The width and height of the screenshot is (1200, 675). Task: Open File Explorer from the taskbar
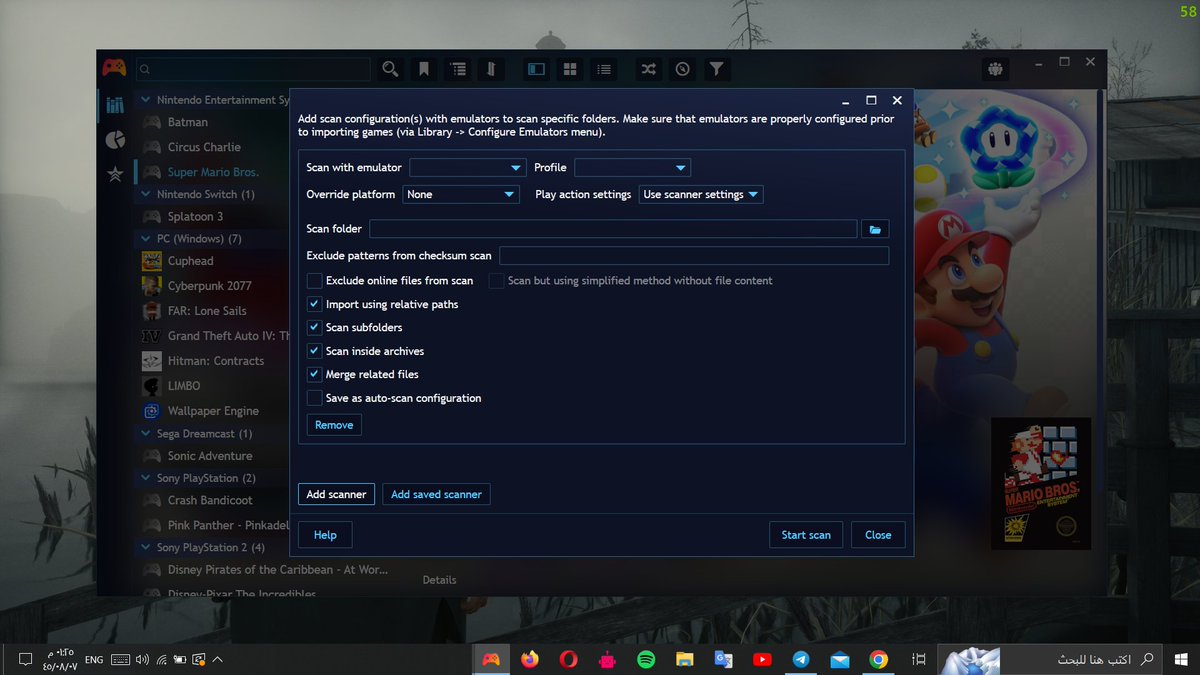point(684,659)
